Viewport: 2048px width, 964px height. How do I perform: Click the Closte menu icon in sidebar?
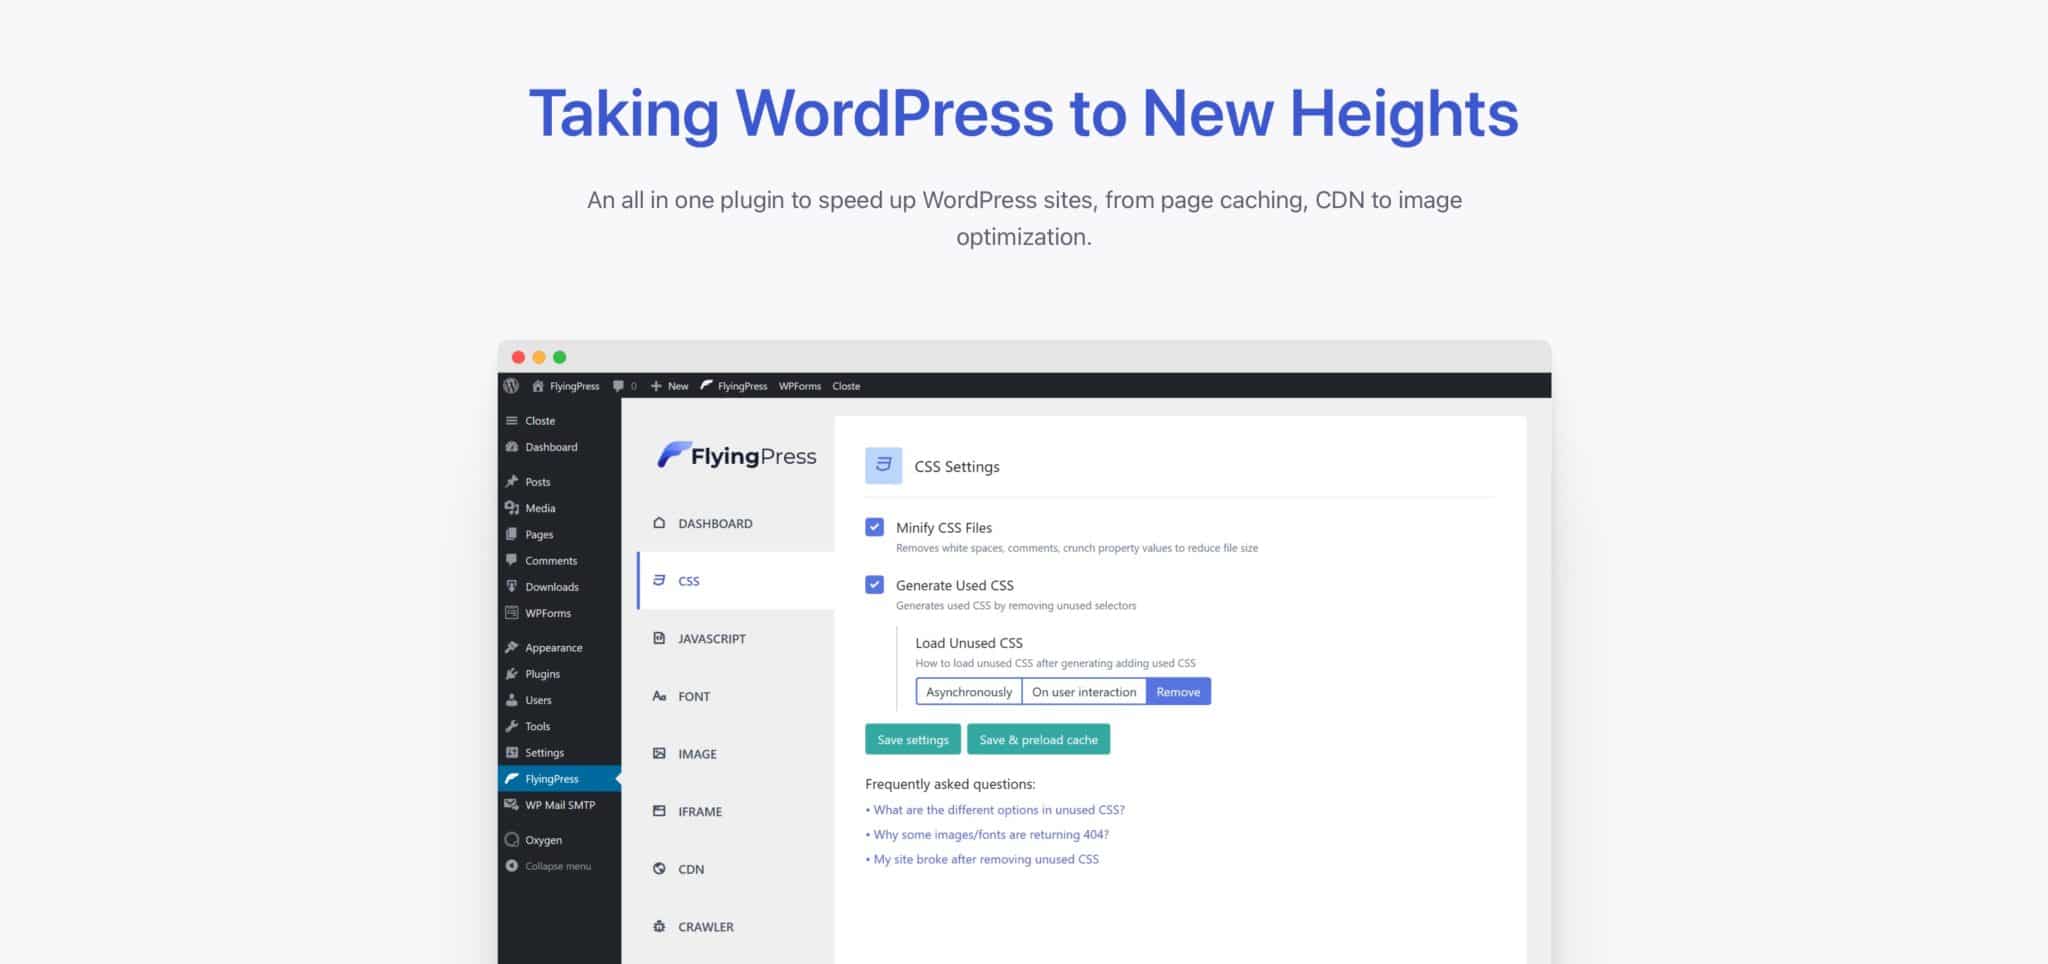(x=512, y=421)
